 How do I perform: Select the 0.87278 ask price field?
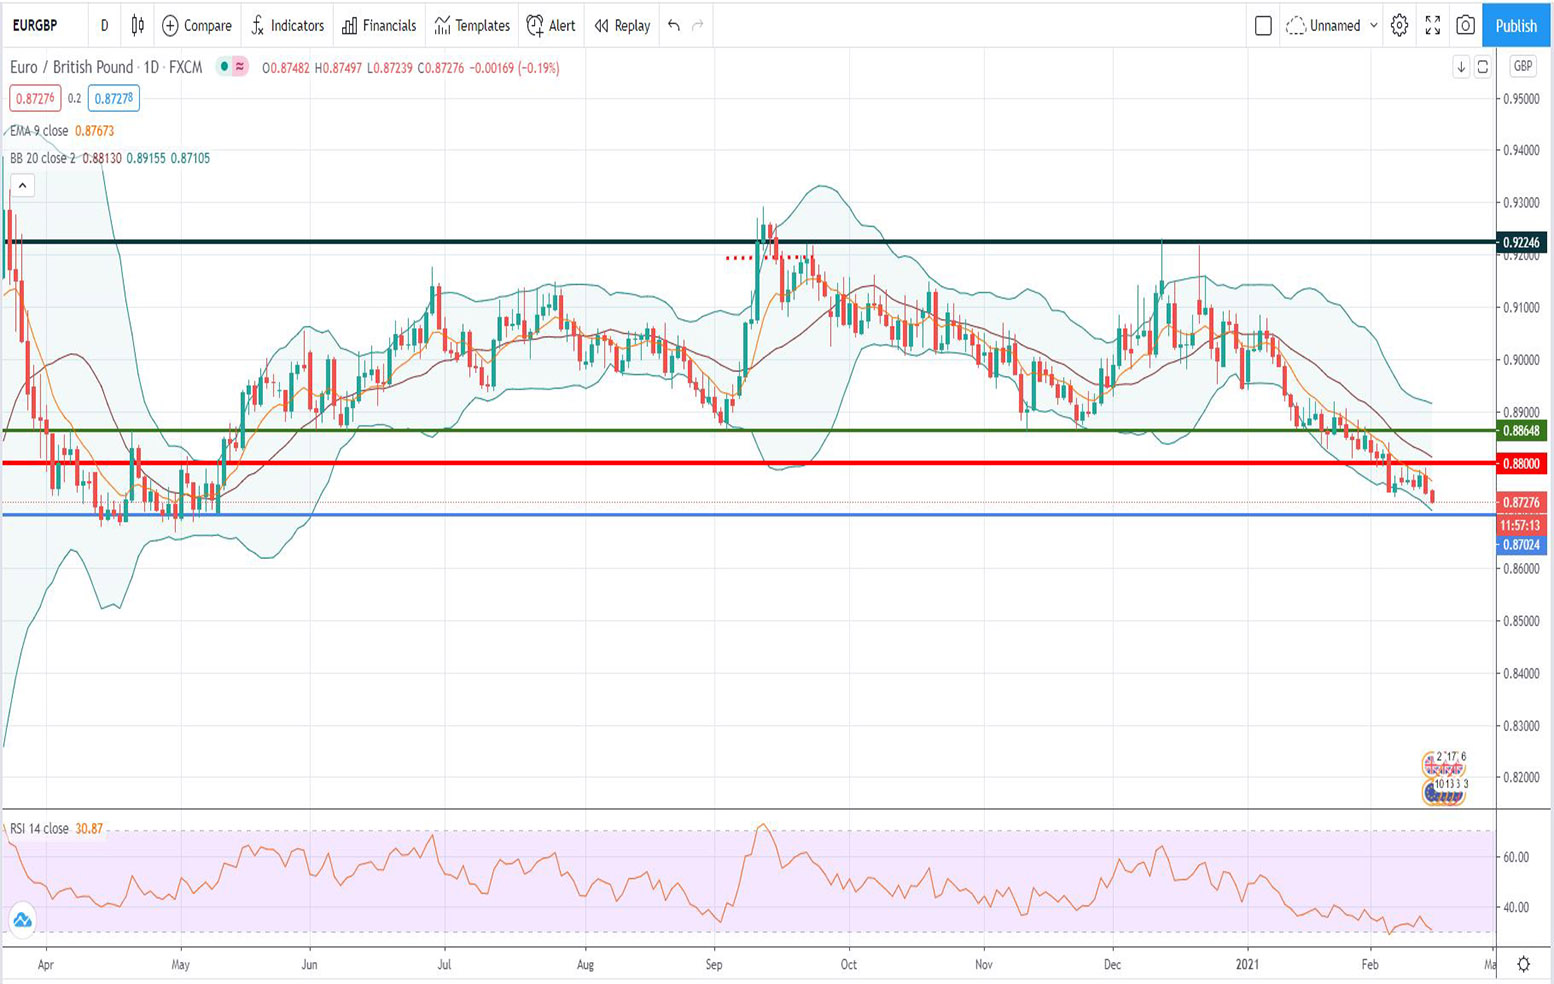[x=112, y=98]
